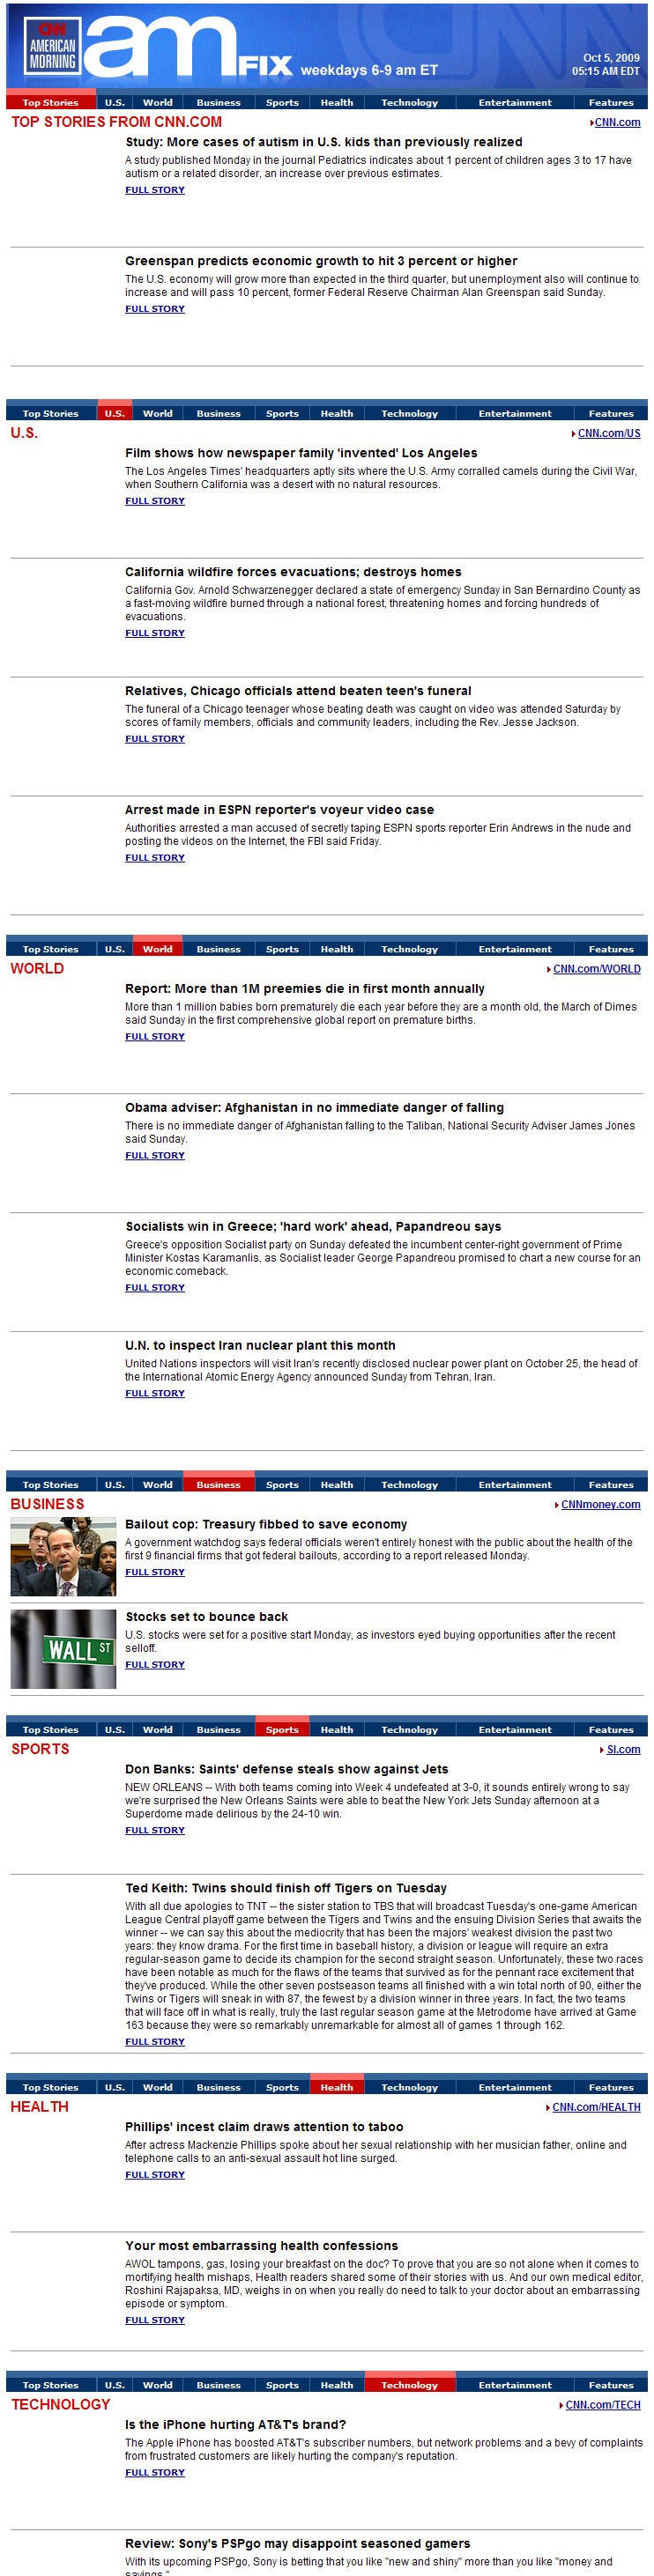Open FULL STORY for the iPhone hurting AT&T article
Image resolution: width=654 pixels, height=2576 pixels.
pos(155,2473)
